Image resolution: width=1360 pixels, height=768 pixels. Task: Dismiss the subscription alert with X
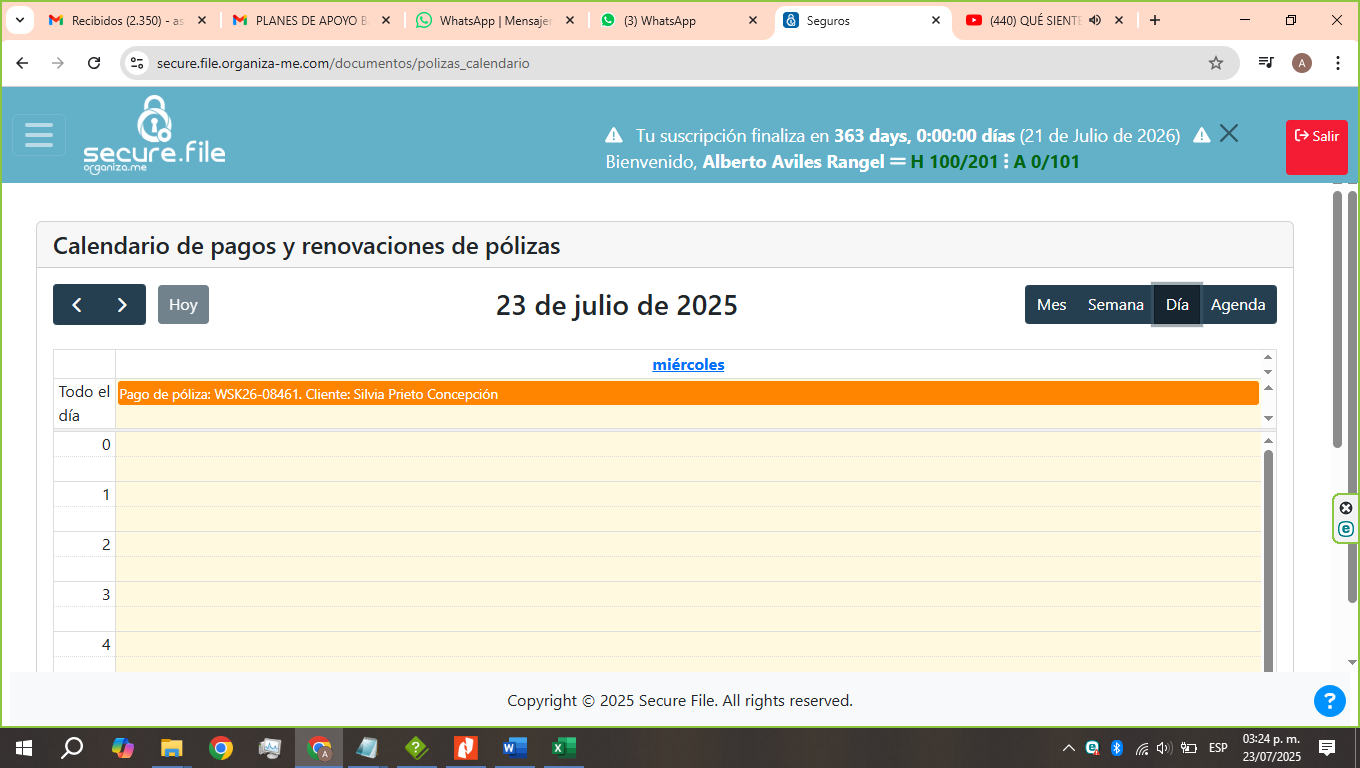point(1229,134)
